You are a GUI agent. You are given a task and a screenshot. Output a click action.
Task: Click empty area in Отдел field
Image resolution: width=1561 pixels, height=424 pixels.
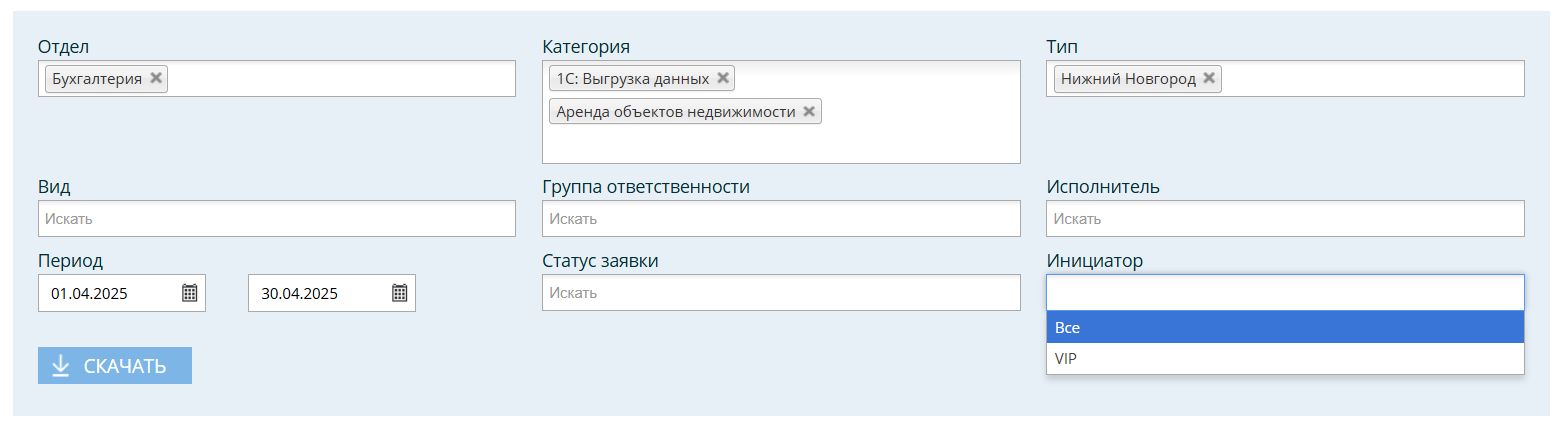point(340,79)
